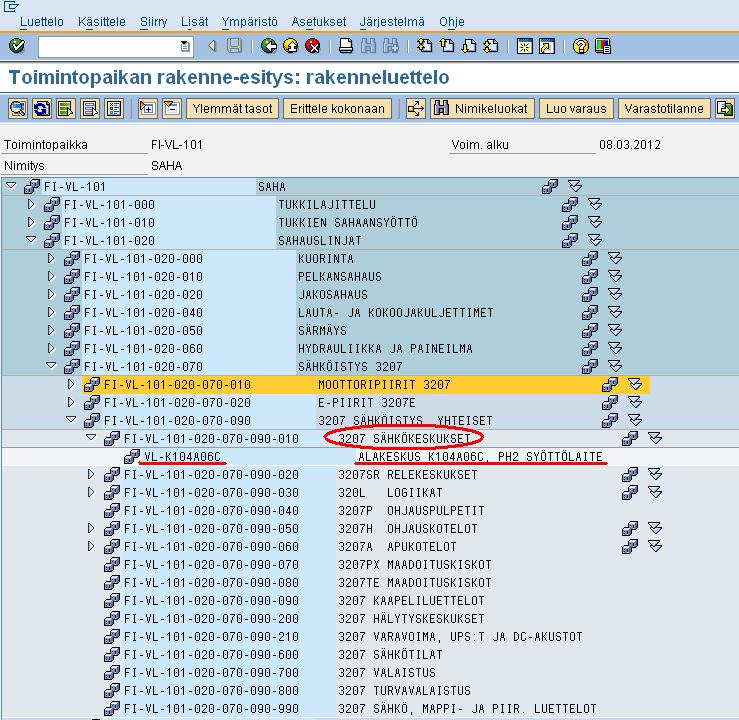The image size is (739, 720).
Task: Click the SAP menu corner icon
Action: (x=10, y=6)
